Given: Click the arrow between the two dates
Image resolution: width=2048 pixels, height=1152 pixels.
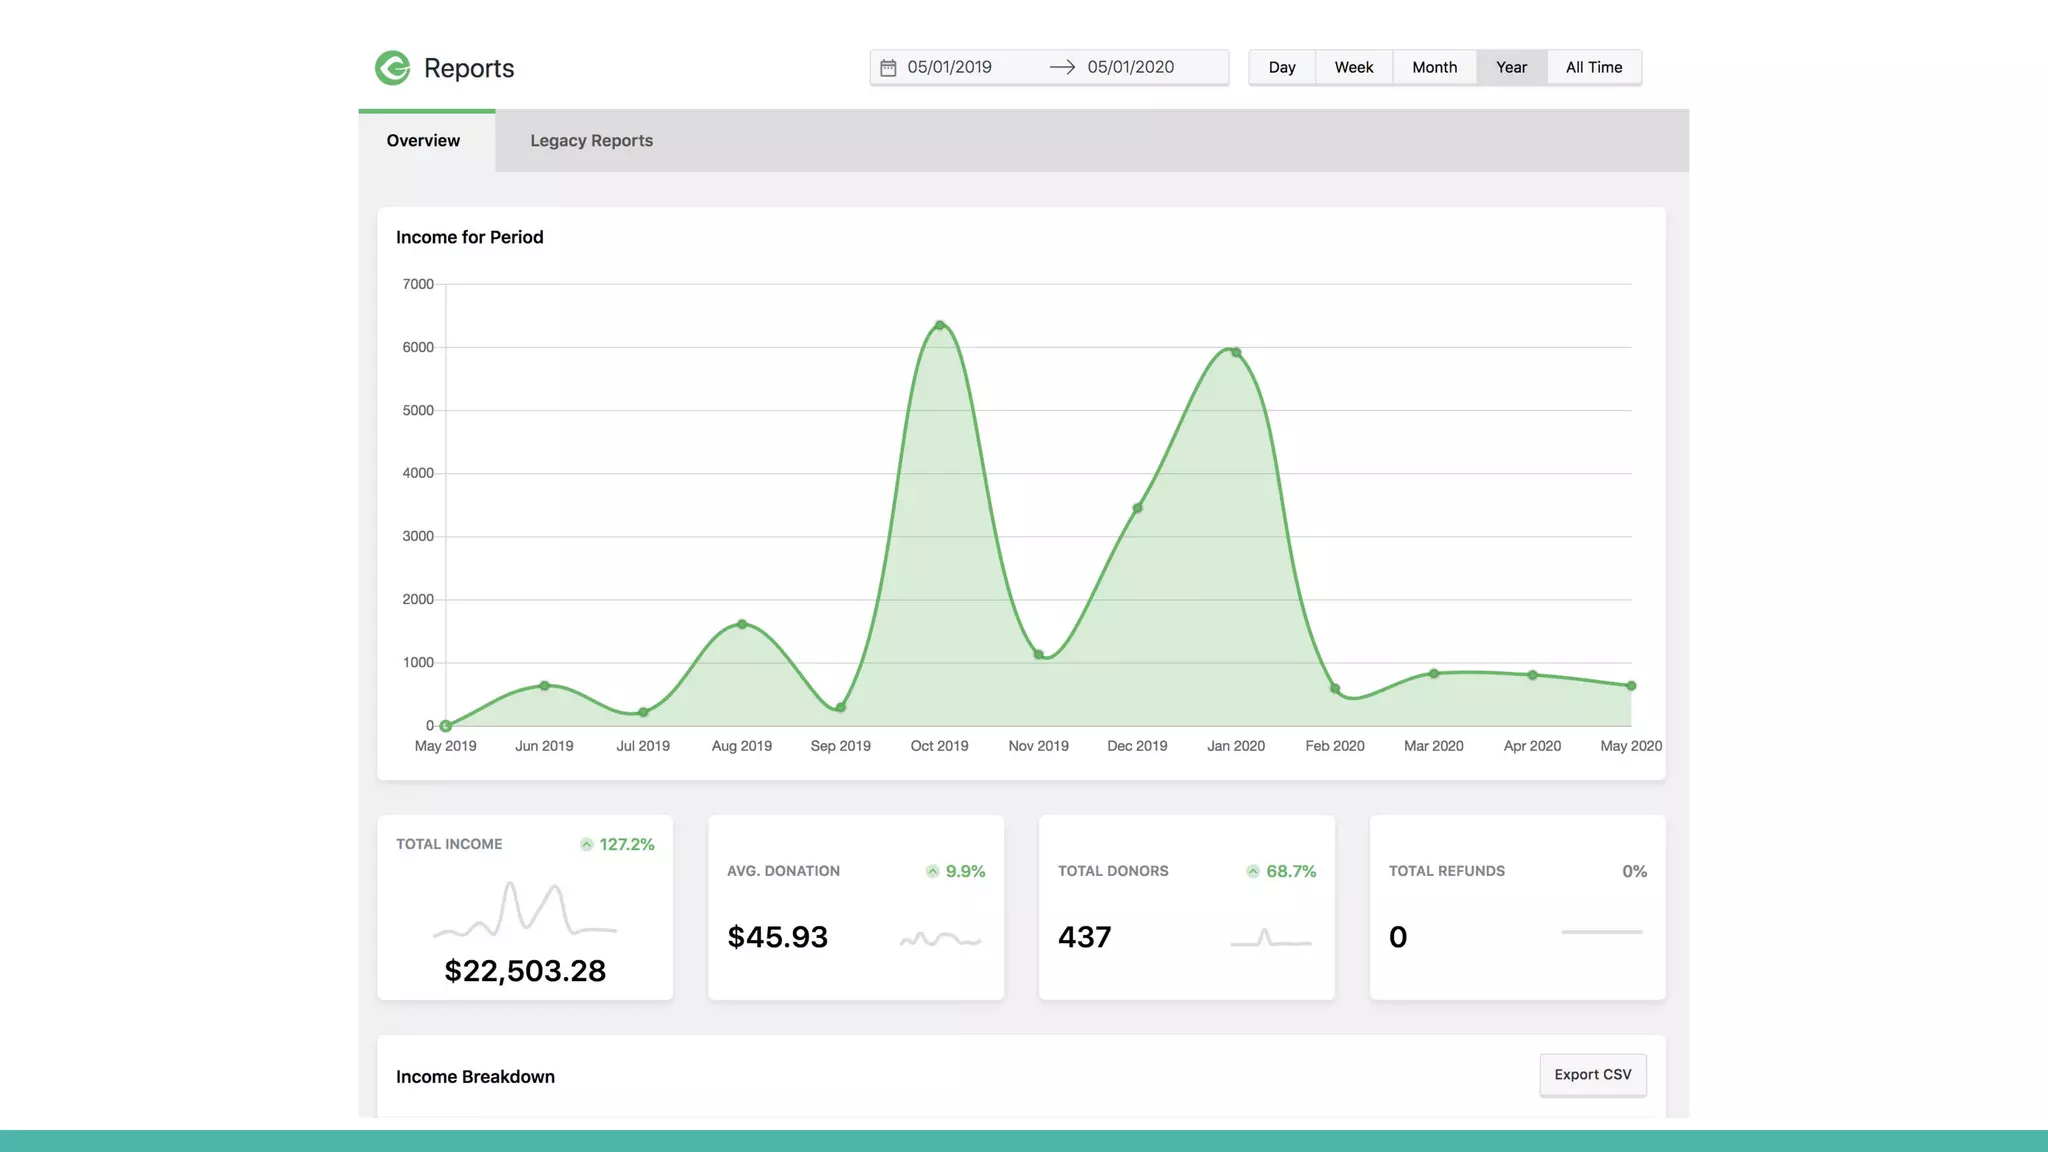Looking at the screenshot, I should 1062,67.
